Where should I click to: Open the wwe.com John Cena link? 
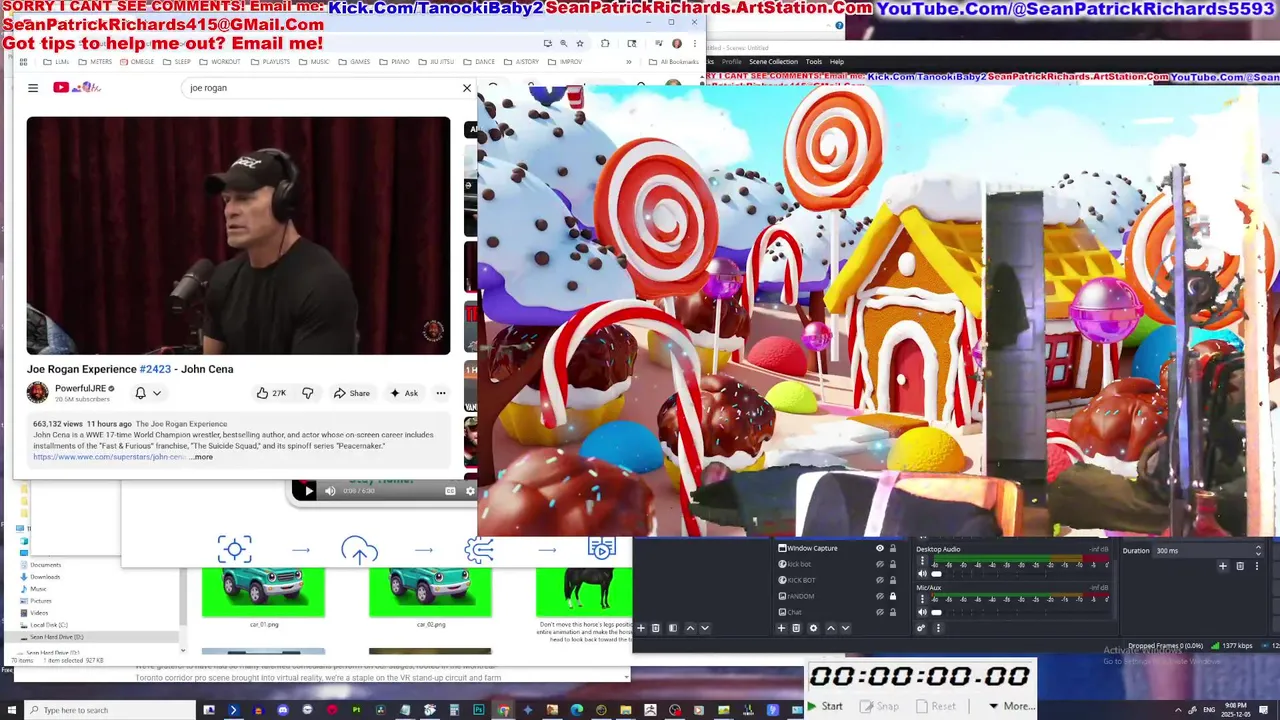pos(109,457)
